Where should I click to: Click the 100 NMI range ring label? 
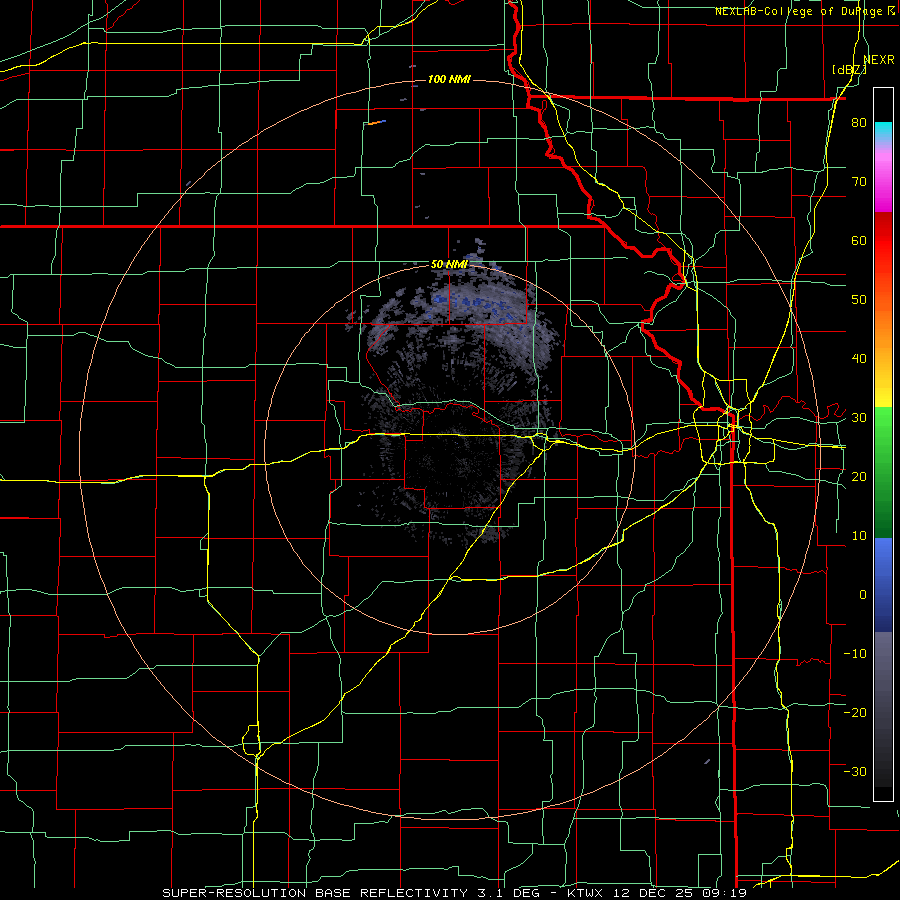coord(449,79)
